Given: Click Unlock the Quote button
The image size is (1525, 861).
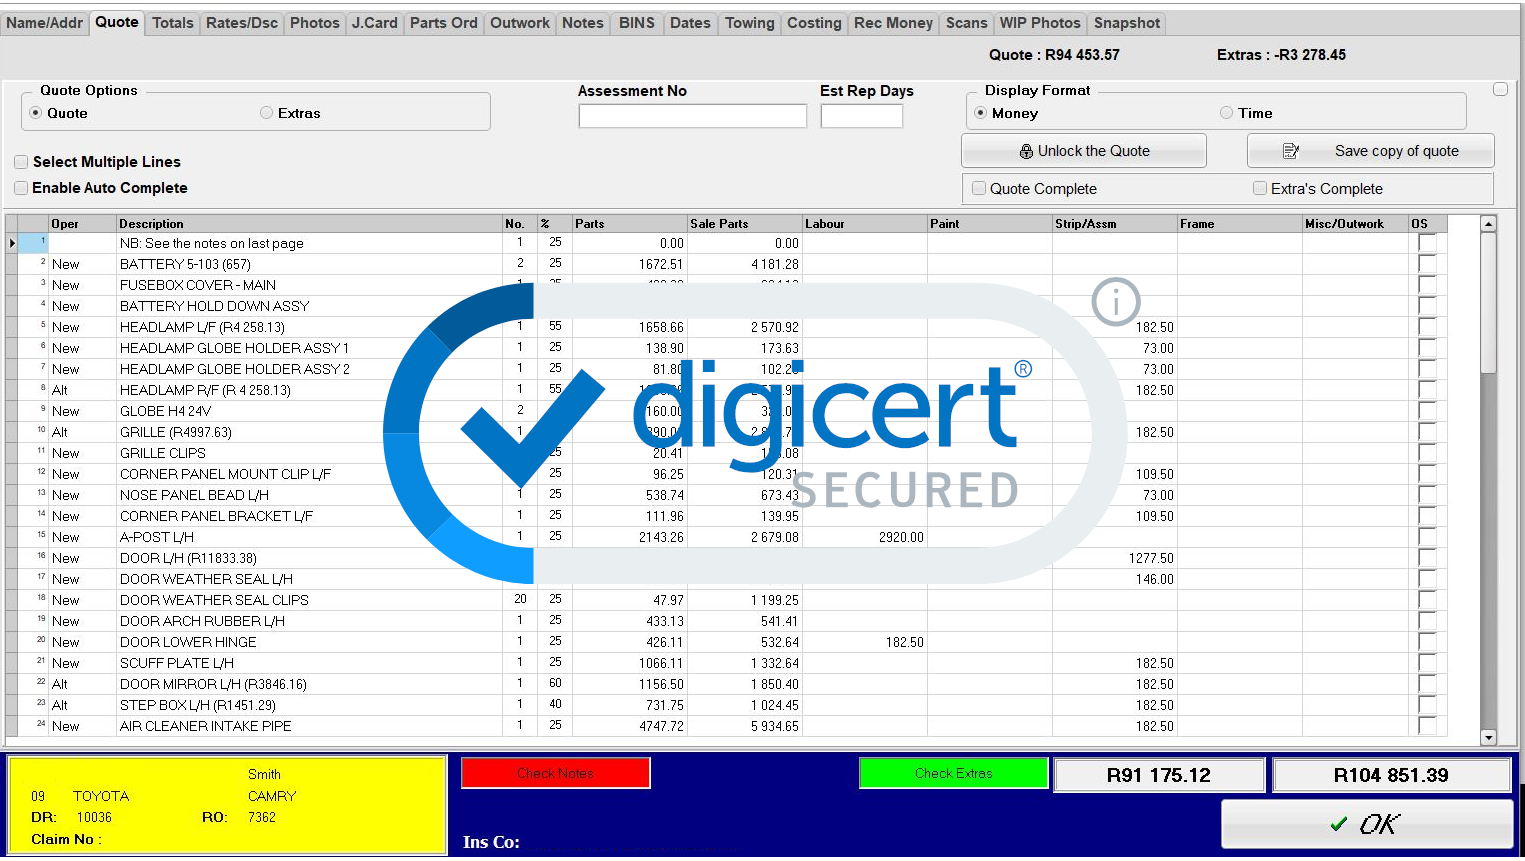Looking at the screenshot, I should (1084, 151).
